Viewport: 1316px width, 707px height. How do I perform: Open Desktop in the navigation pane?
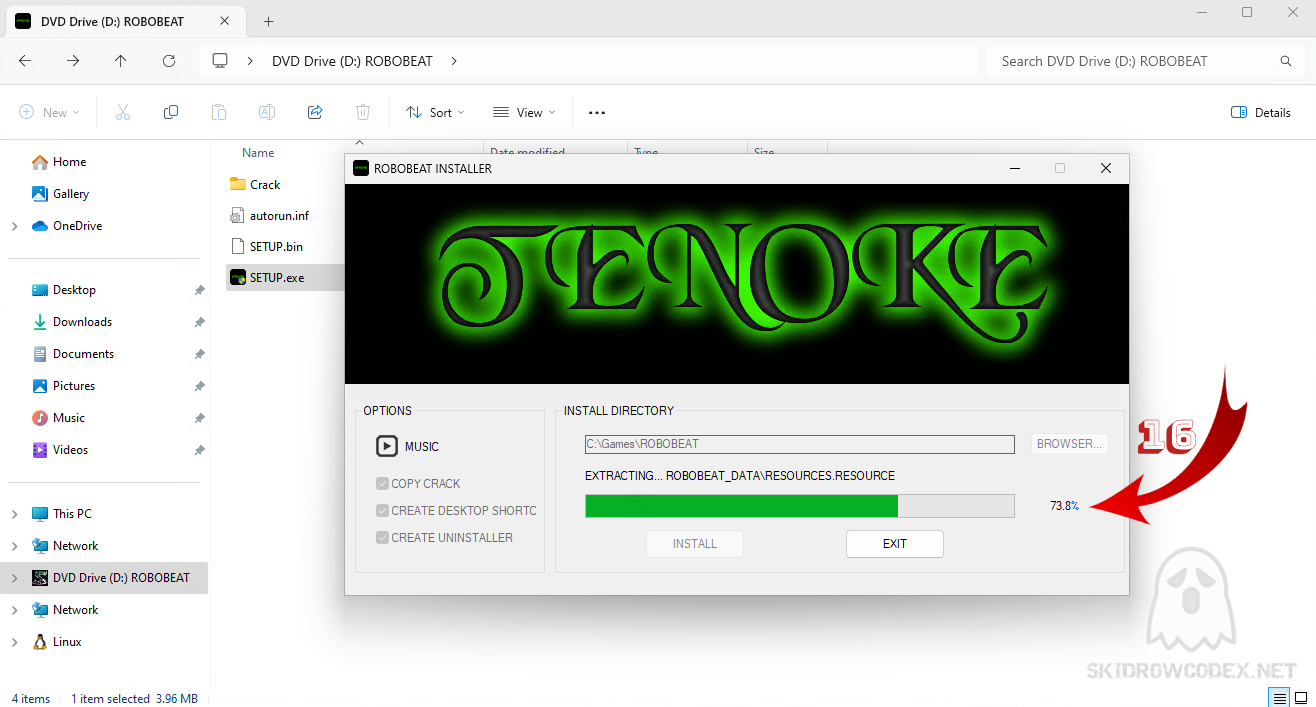pos(65,290)
